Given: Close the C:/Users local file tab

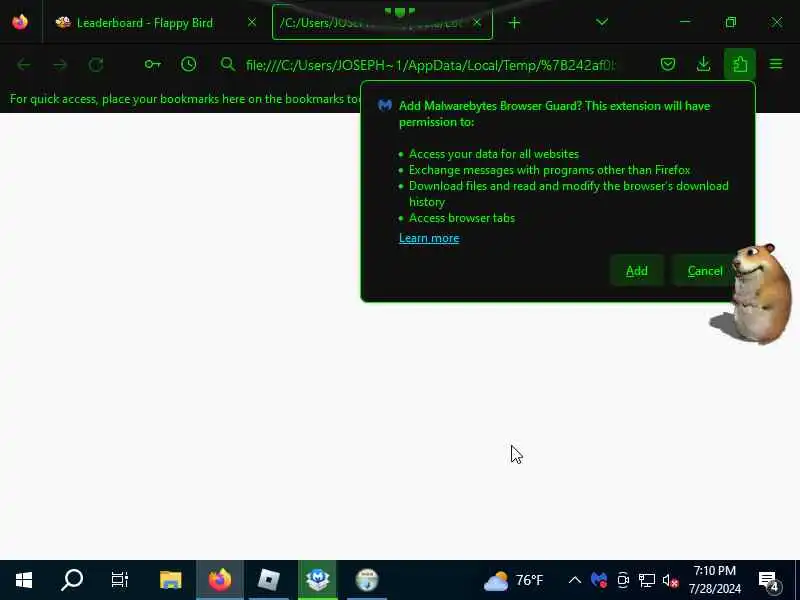Looking at the screenshot, I should tap(477, 22).
